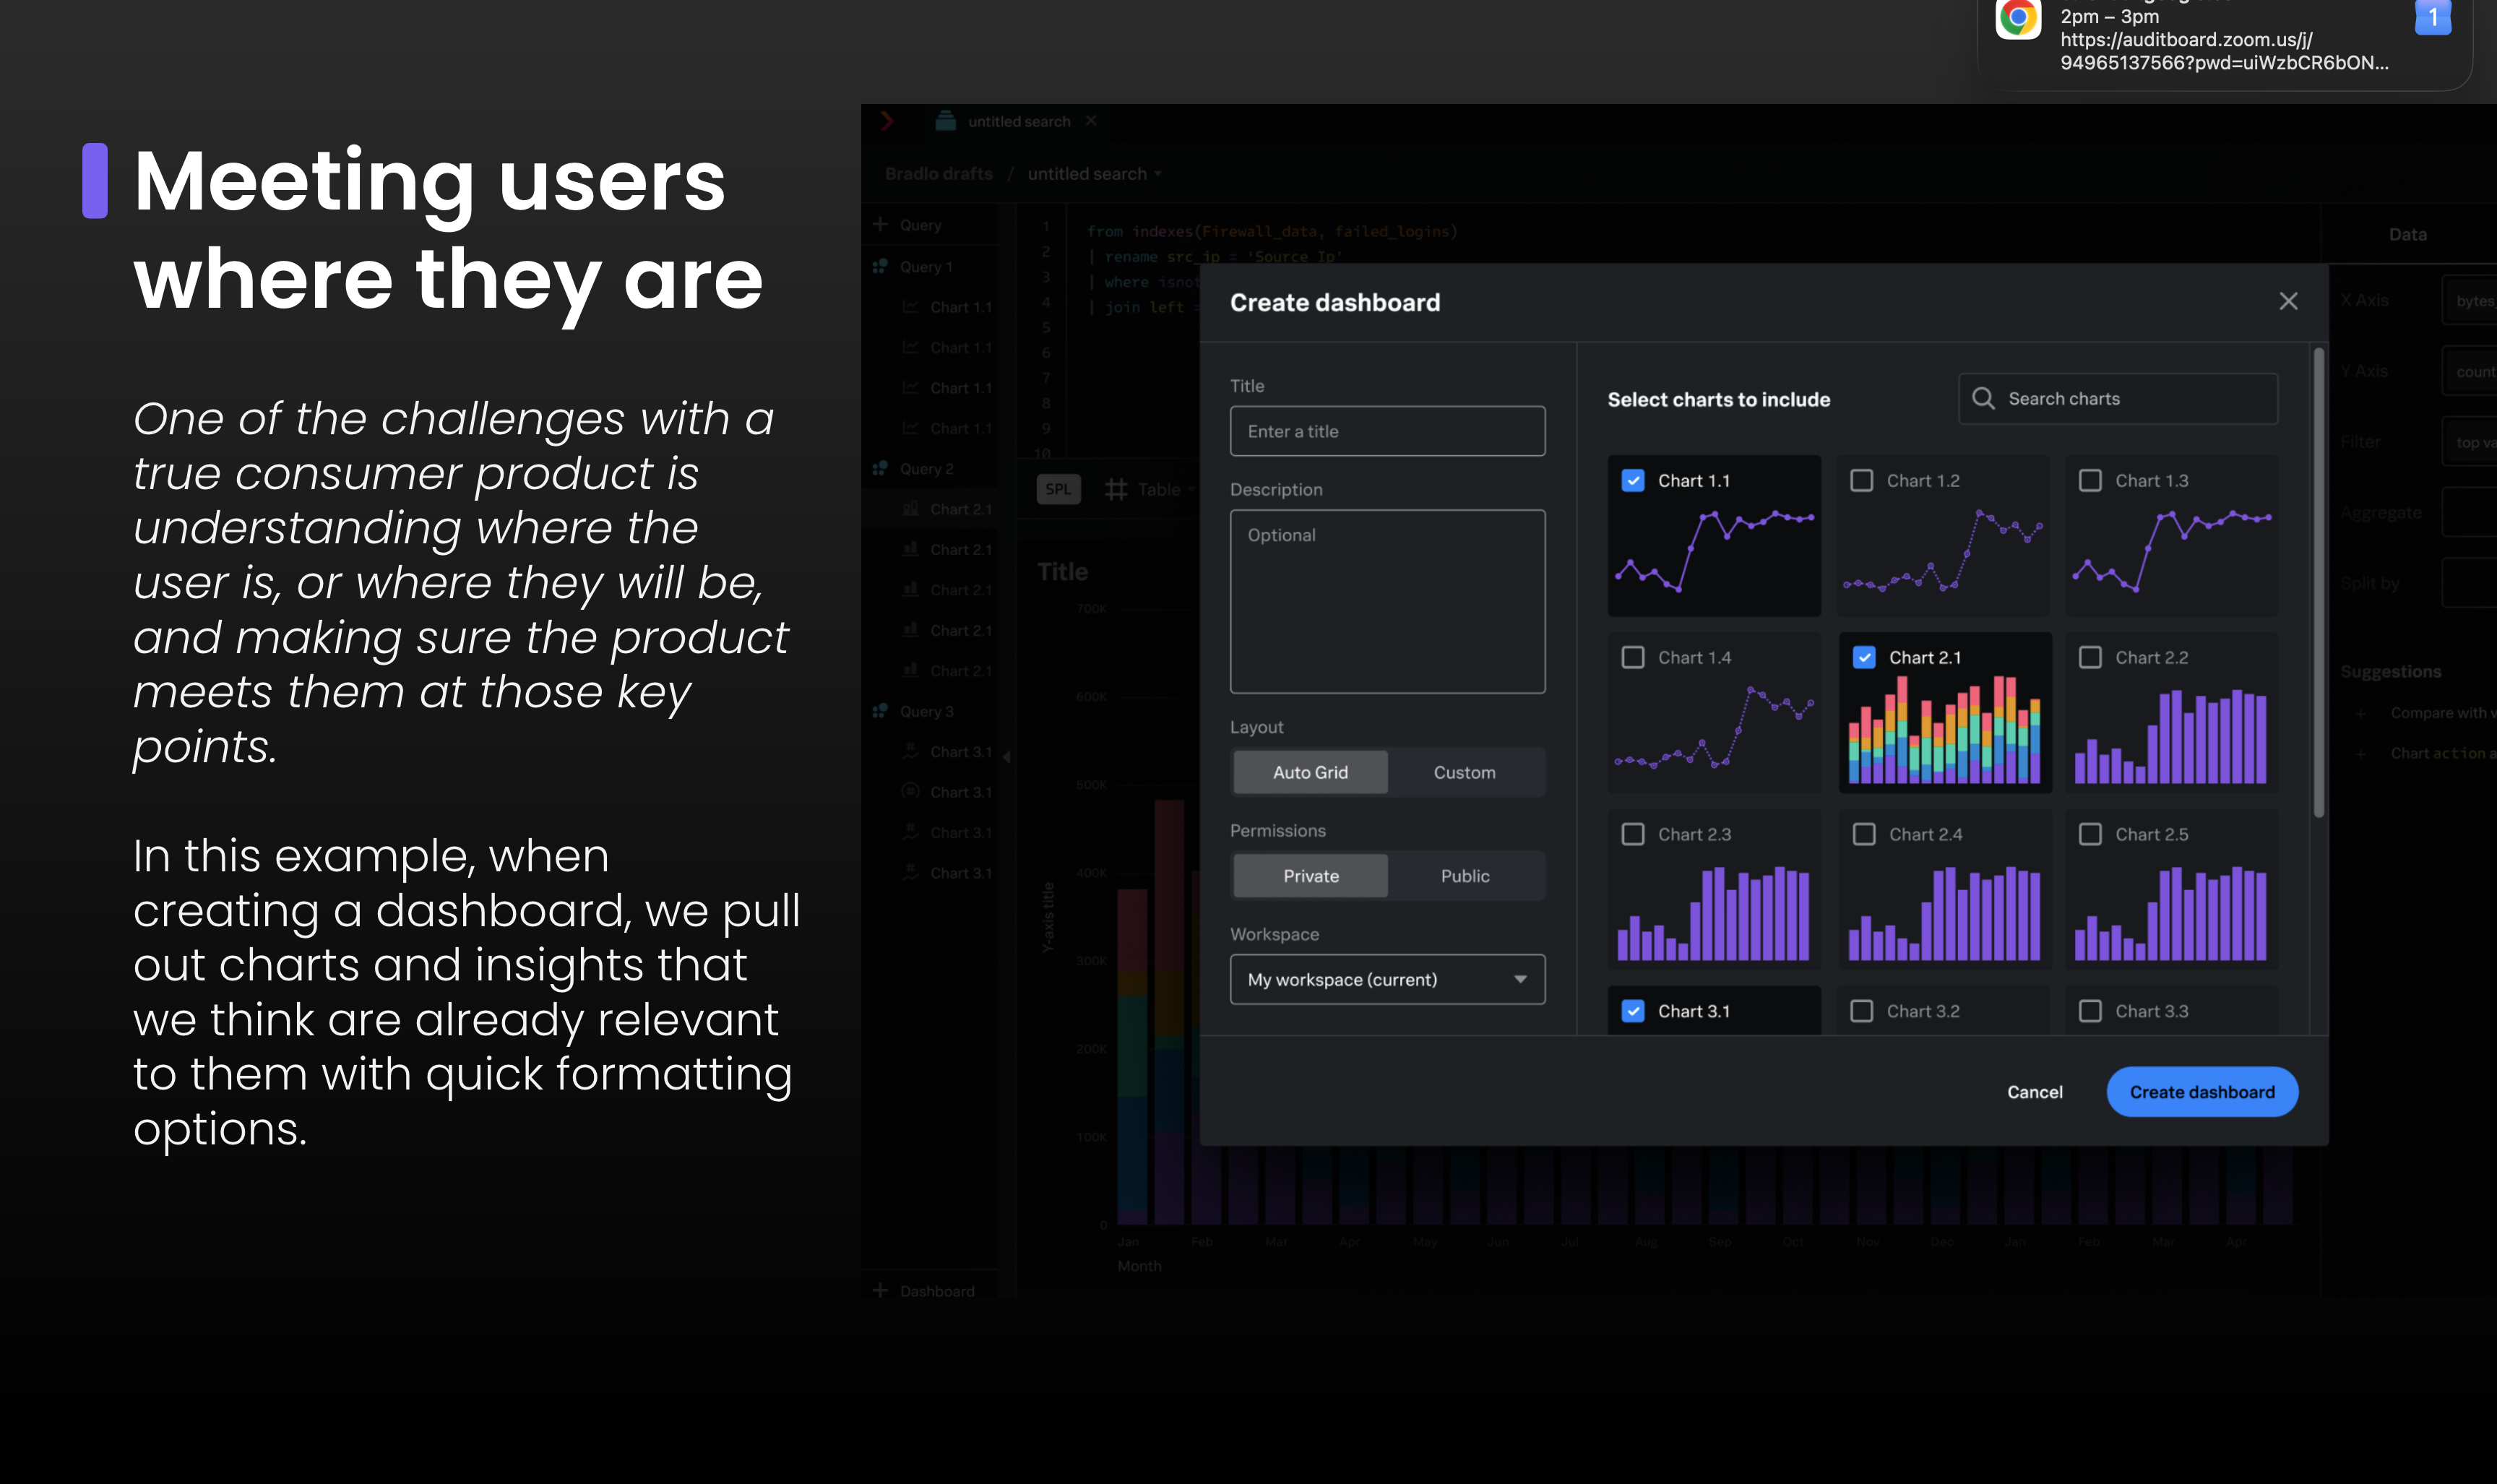Open the X Axis bytes dropdown

tap(2469, 300)
